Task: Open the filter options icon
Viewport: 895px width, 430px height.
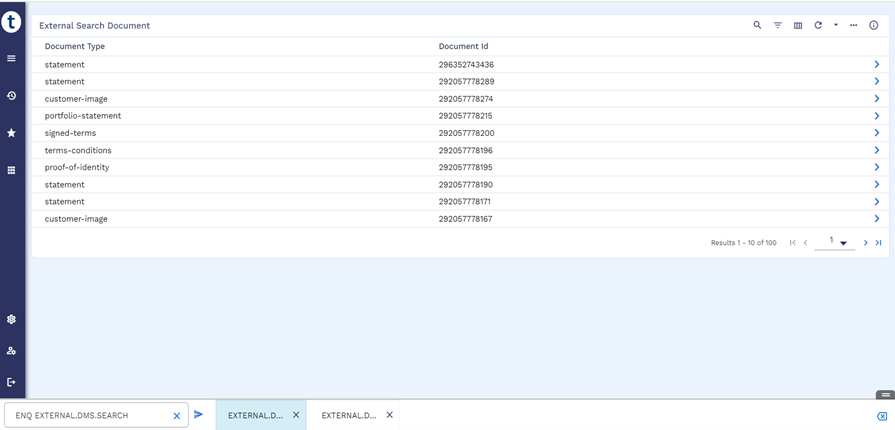Action: click(778, 25)
